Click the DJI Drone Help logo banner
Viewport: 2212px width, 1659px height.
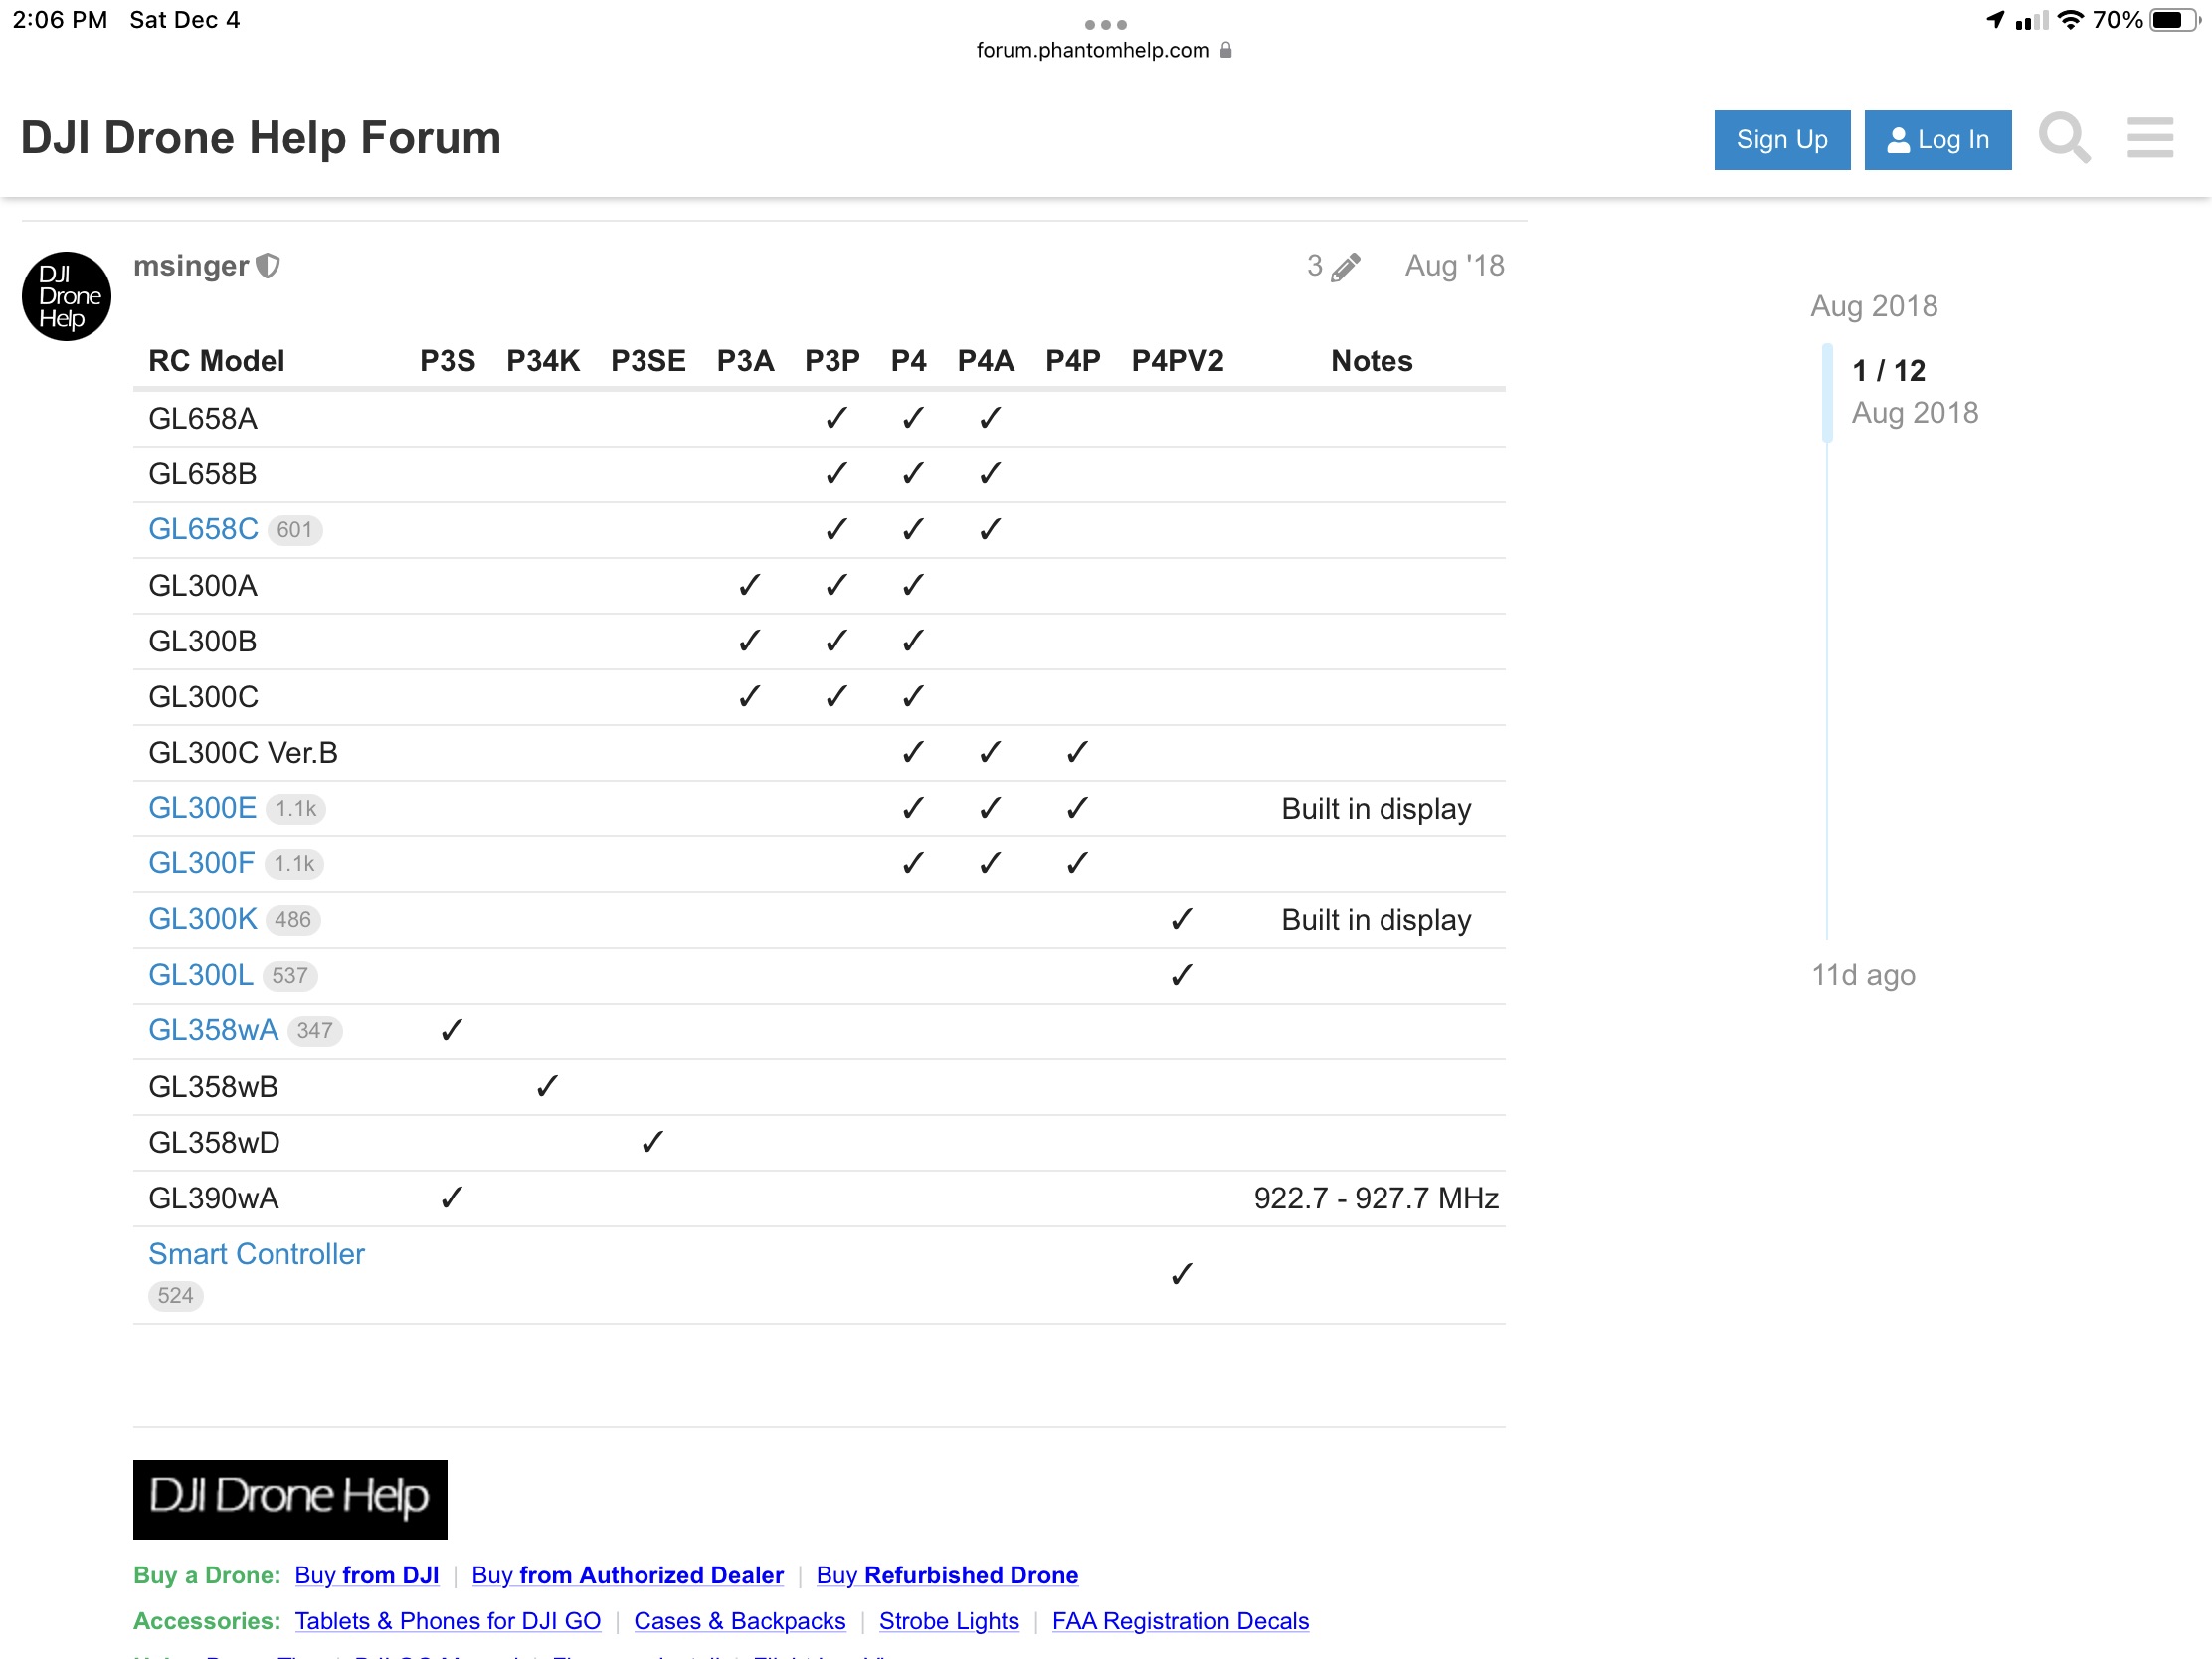290,1498
